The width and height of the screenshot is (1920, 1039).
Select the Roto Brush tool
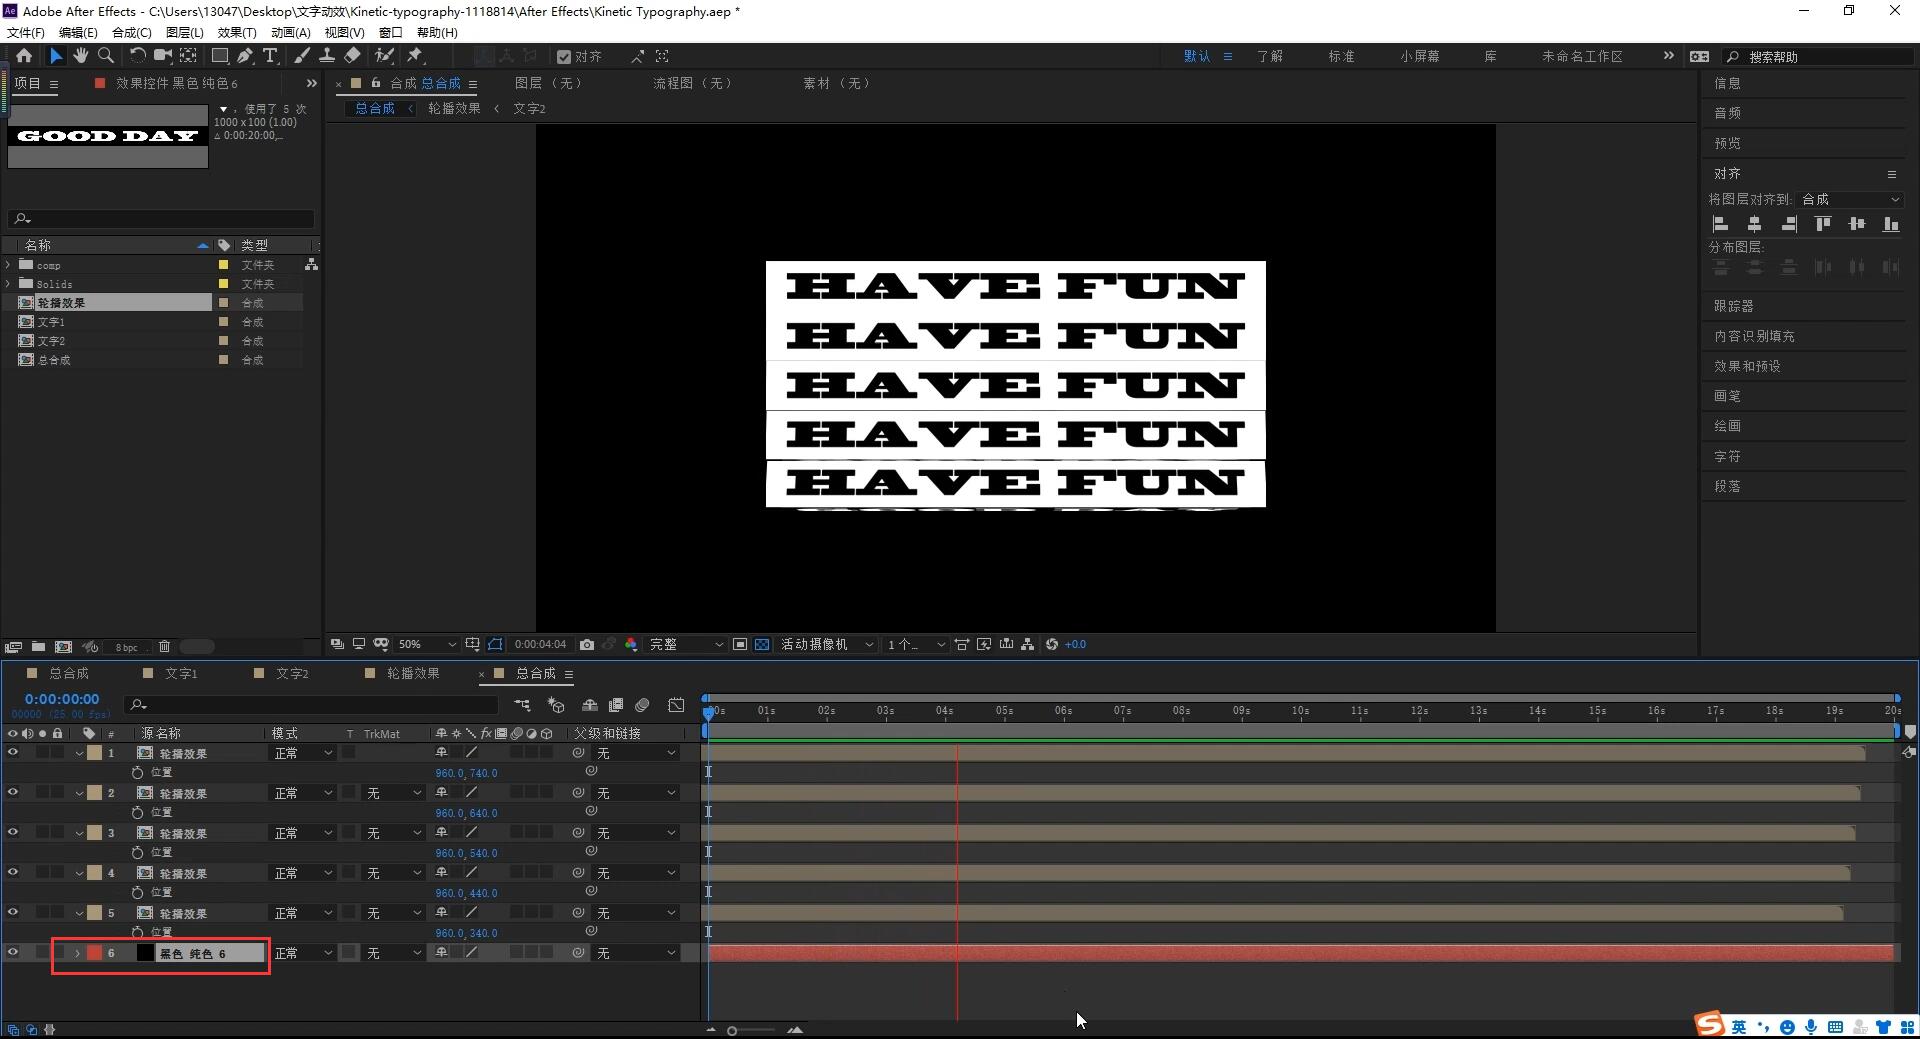click(384, 56)
